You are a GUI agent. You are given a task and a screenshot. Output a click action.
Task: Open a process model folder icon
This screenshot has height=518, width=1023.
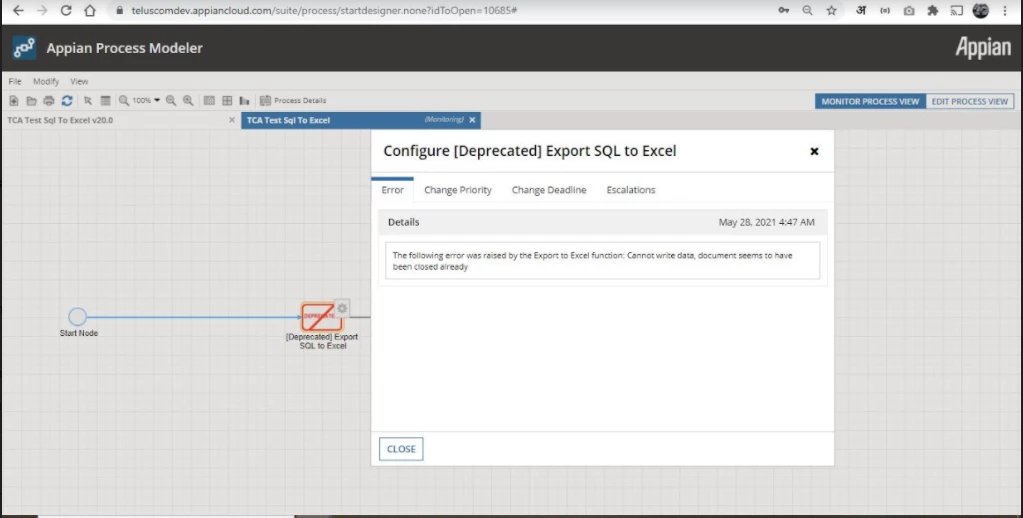point(31,100)
